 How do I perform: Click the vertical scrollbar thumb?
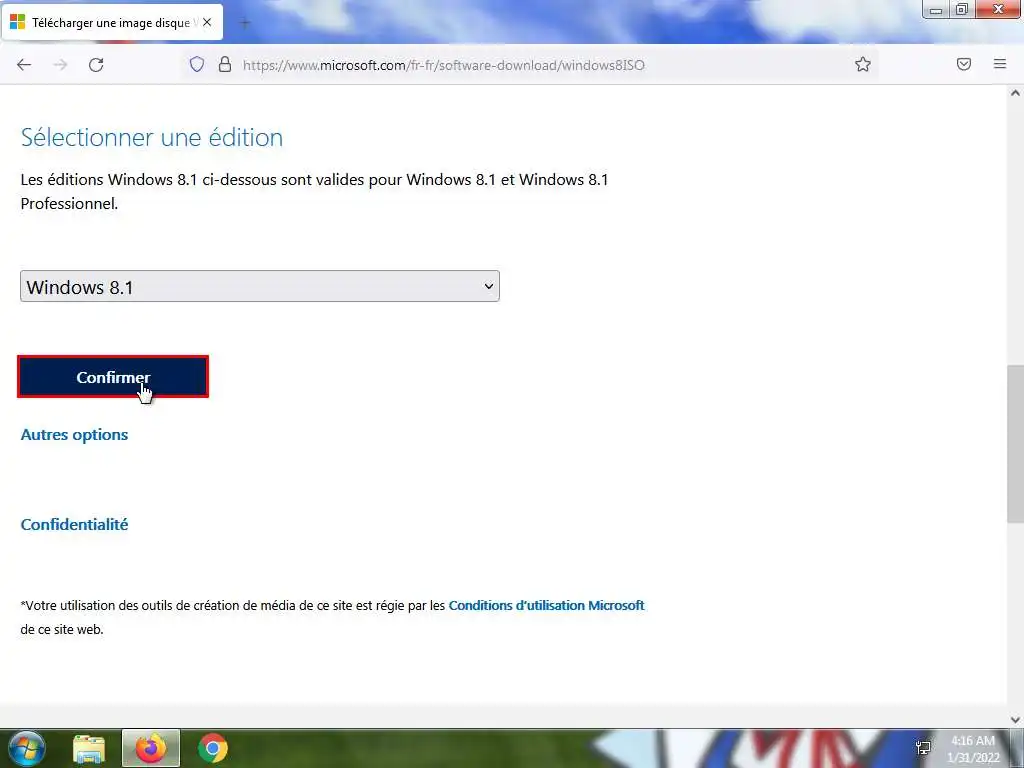point(1015,443)
